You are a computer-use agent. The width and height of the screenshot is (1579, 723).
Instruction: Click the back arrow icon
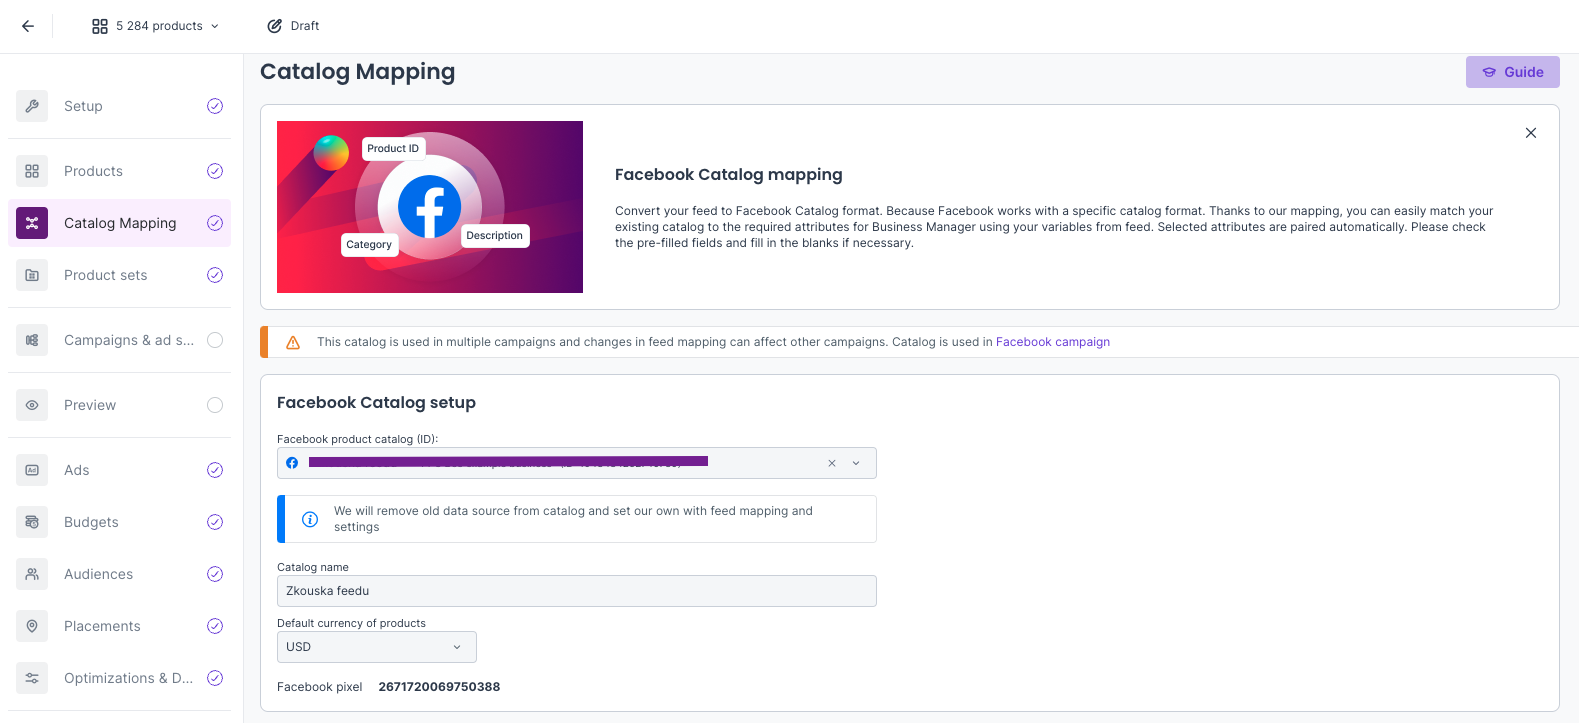point(28,26)
